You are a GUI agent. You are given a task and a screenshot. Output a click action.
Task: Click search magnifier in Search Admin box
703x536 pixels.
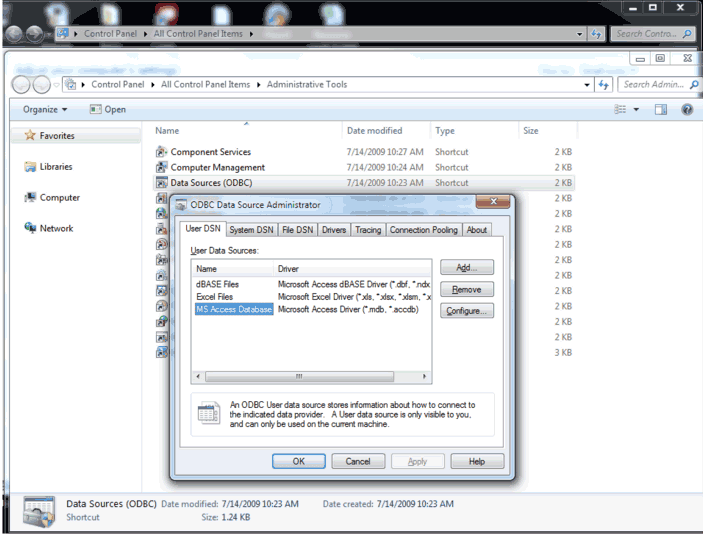(x=694, y=84)
